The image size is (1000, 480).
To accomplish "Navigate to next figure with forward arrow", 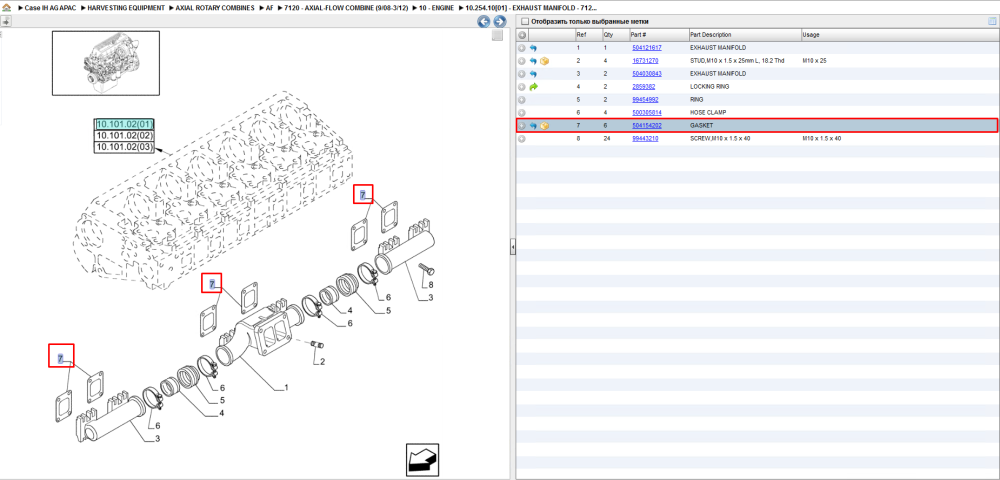I will point(499,22).
